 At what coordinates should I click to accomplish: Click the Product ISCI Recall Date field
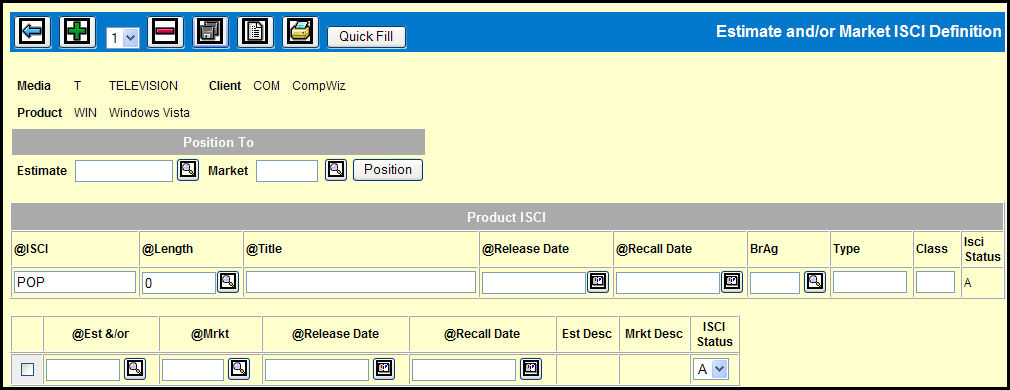click(x=668, y=282)
